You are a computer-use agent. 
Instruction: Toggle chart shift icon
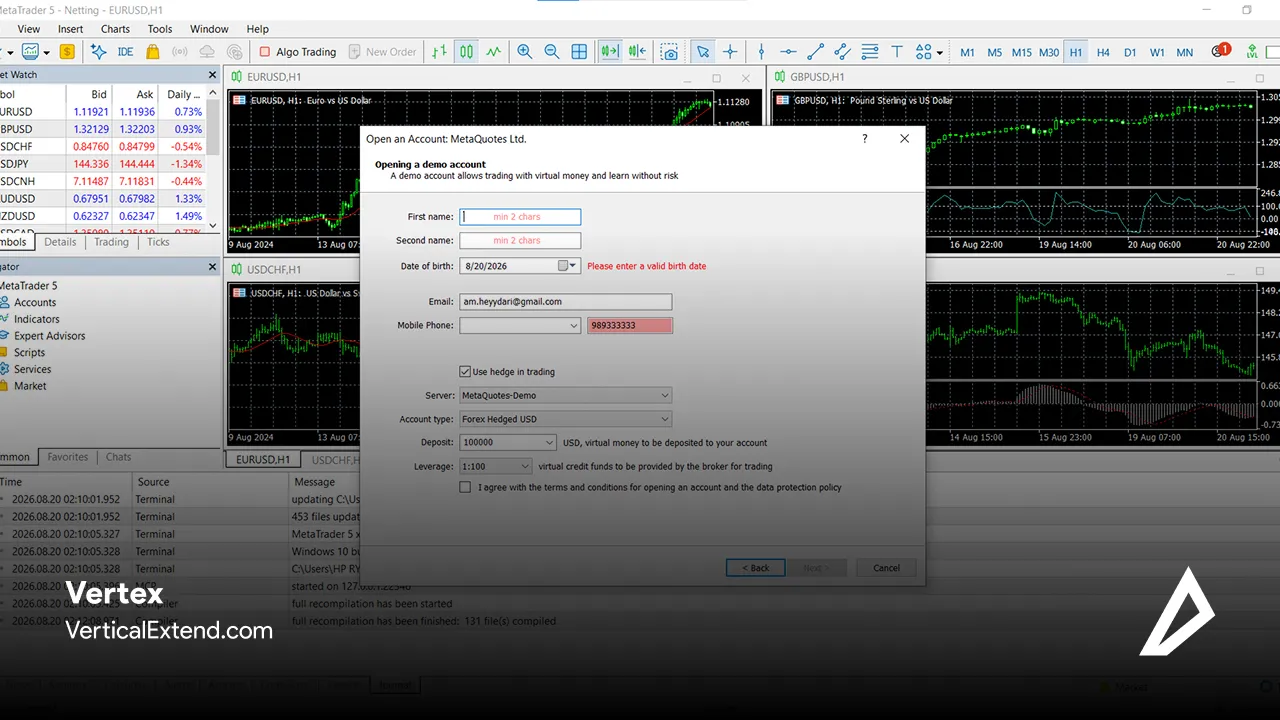[637, 52]
